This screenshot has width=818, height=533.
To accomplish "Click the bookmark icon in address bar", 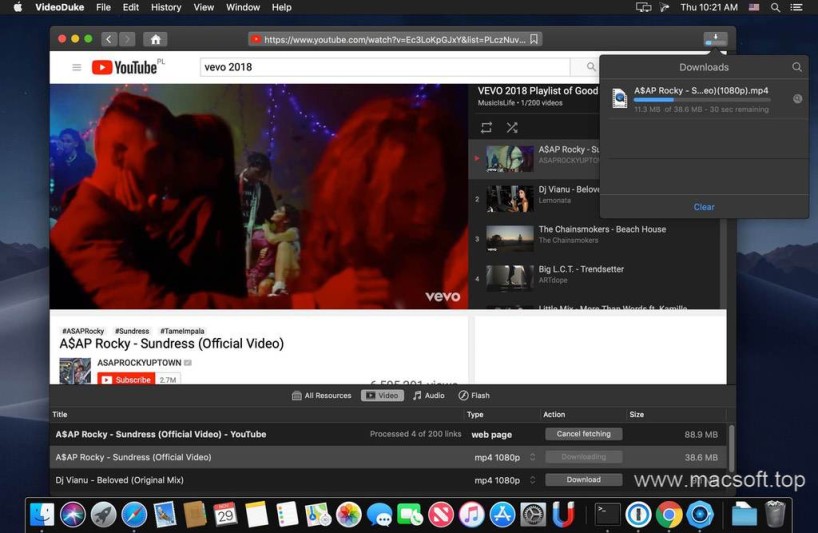I will 535,40.
